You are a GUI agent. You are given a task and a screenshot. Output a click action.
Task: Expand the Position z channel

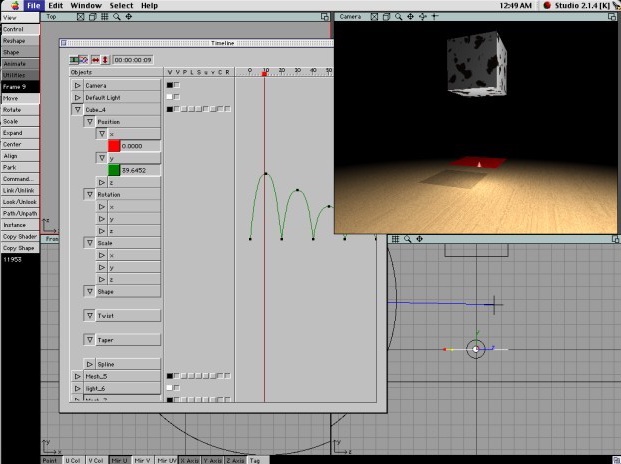coord(102,183)
